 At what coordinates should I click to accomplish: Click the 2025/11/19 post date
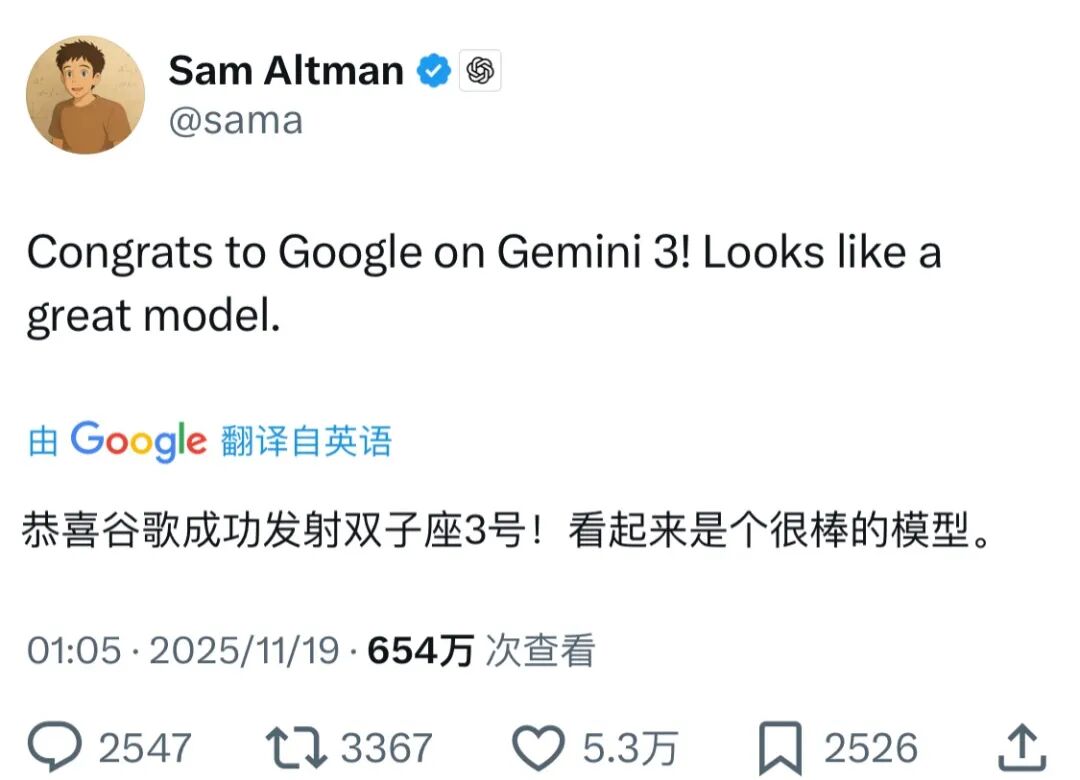[x=246, y=651]
